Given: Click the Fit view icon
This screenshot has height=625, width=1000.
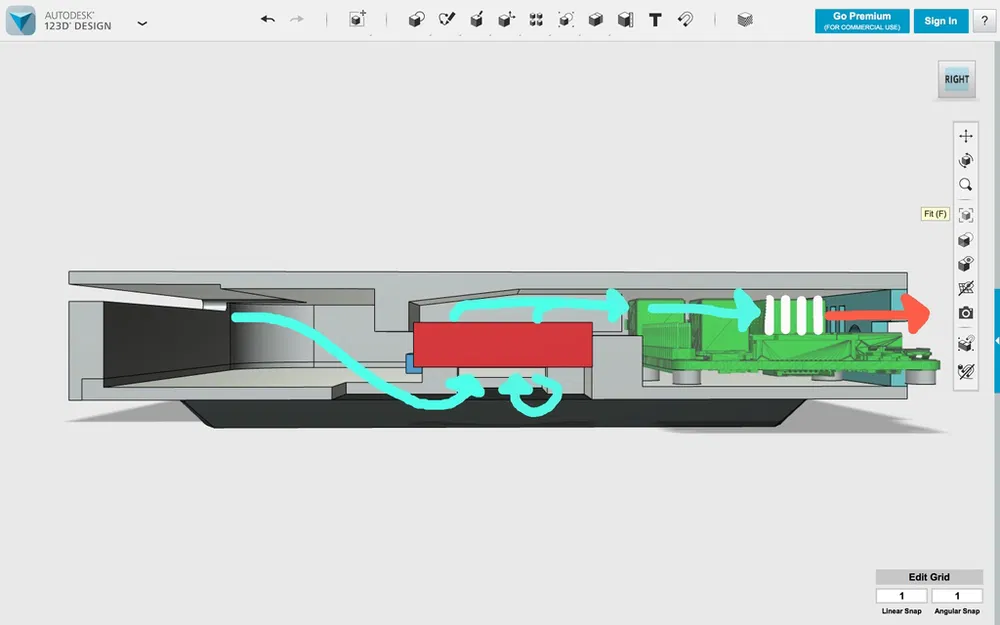Looking at the screenshot, I should point(966,215).
